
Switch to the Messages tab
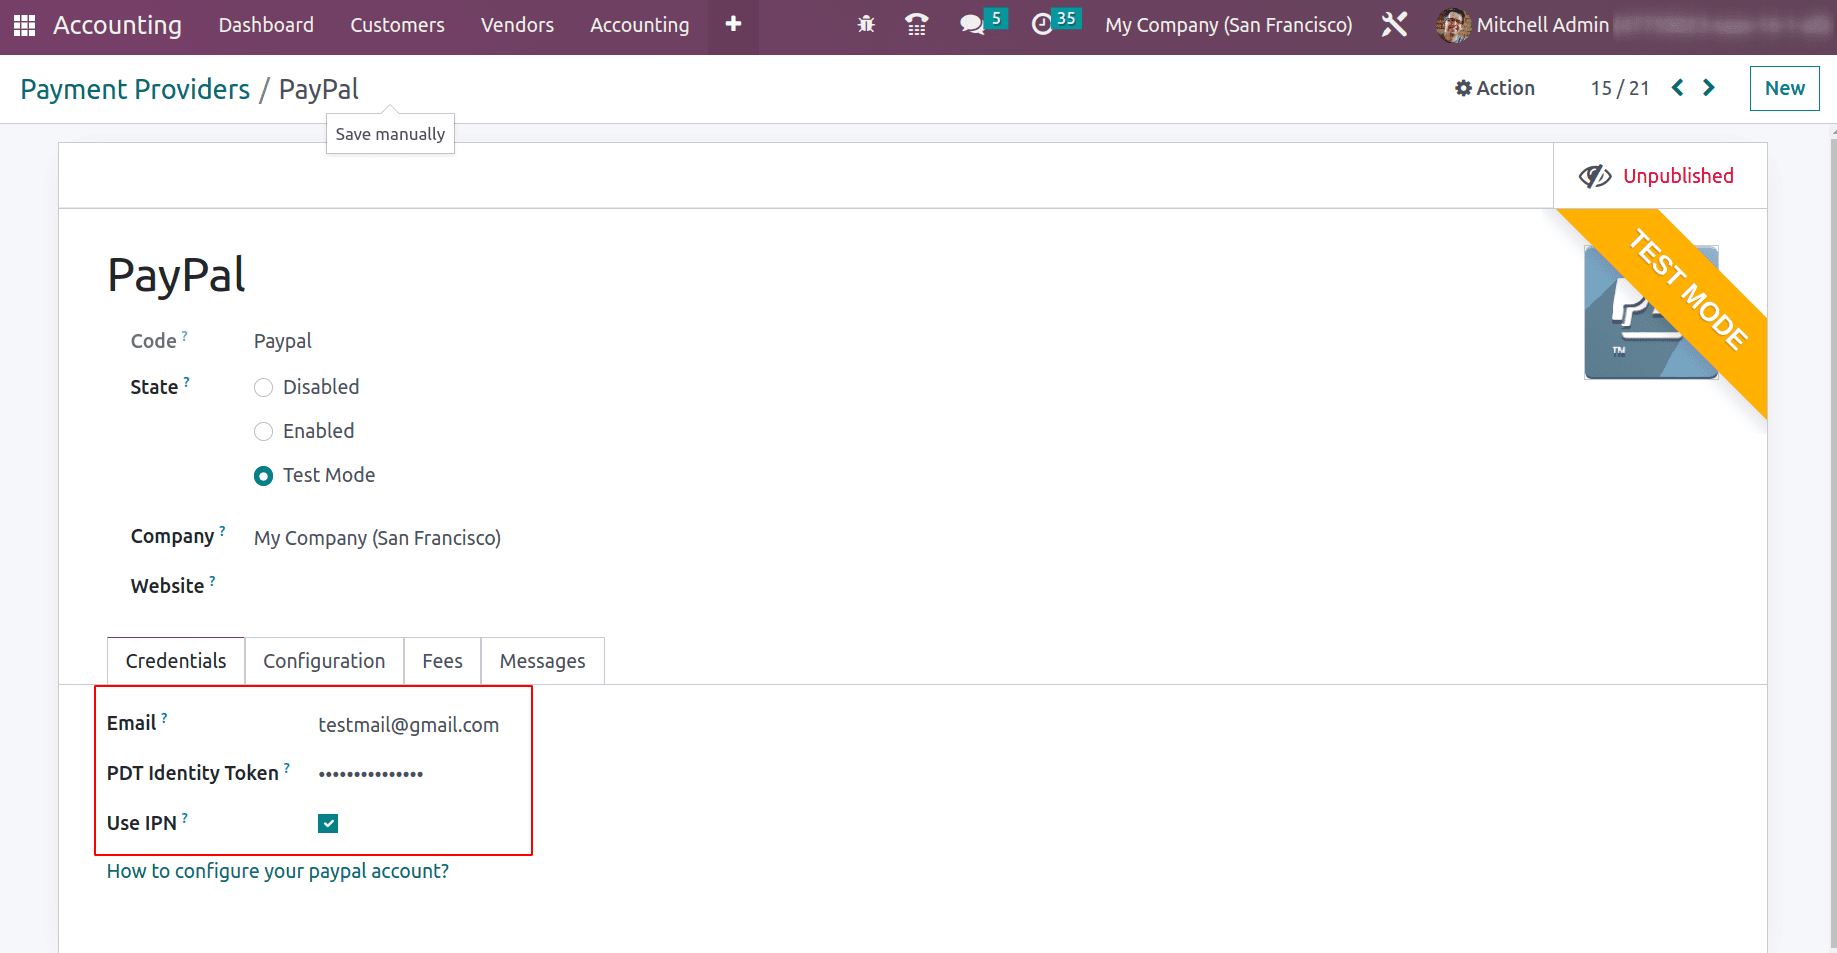pos(542,661)
